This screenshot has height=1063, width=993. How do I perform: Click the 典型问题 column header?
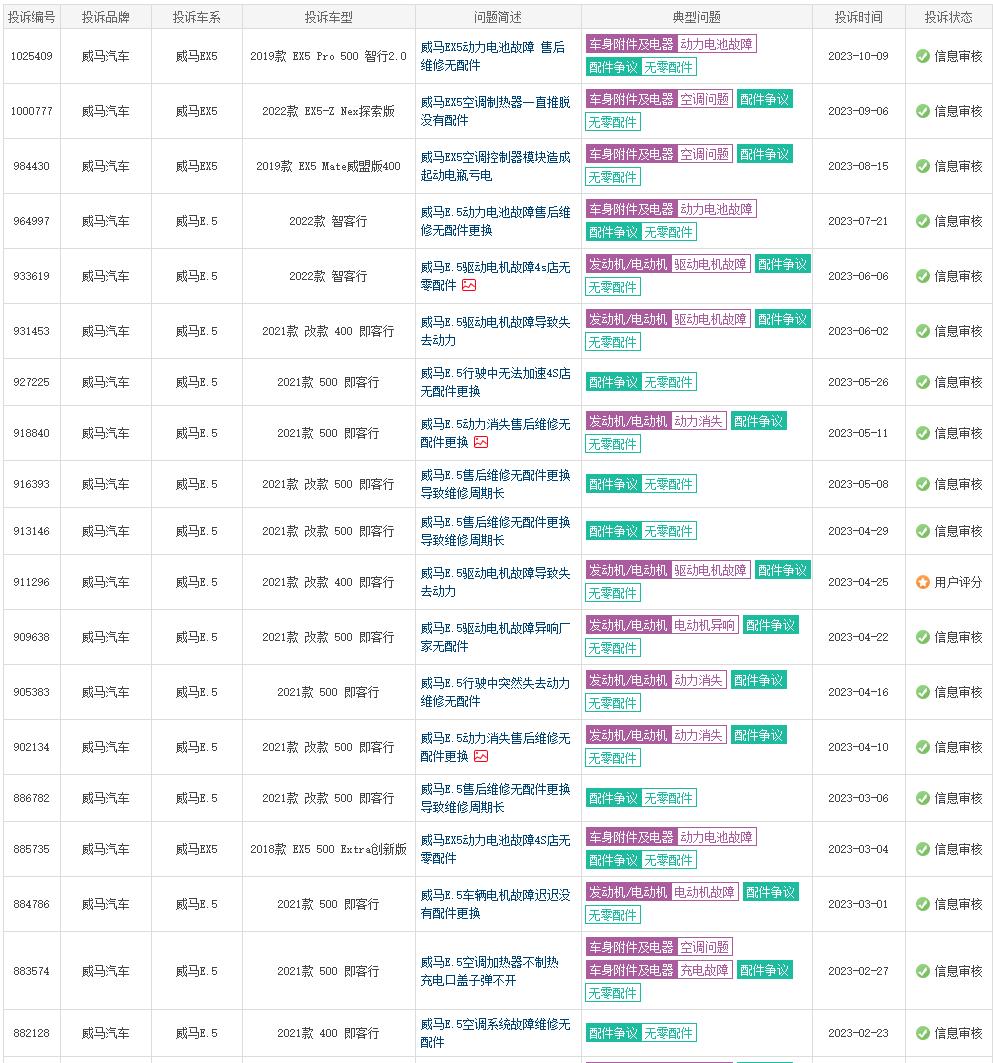pyautogui.click(x=696, y=17)
